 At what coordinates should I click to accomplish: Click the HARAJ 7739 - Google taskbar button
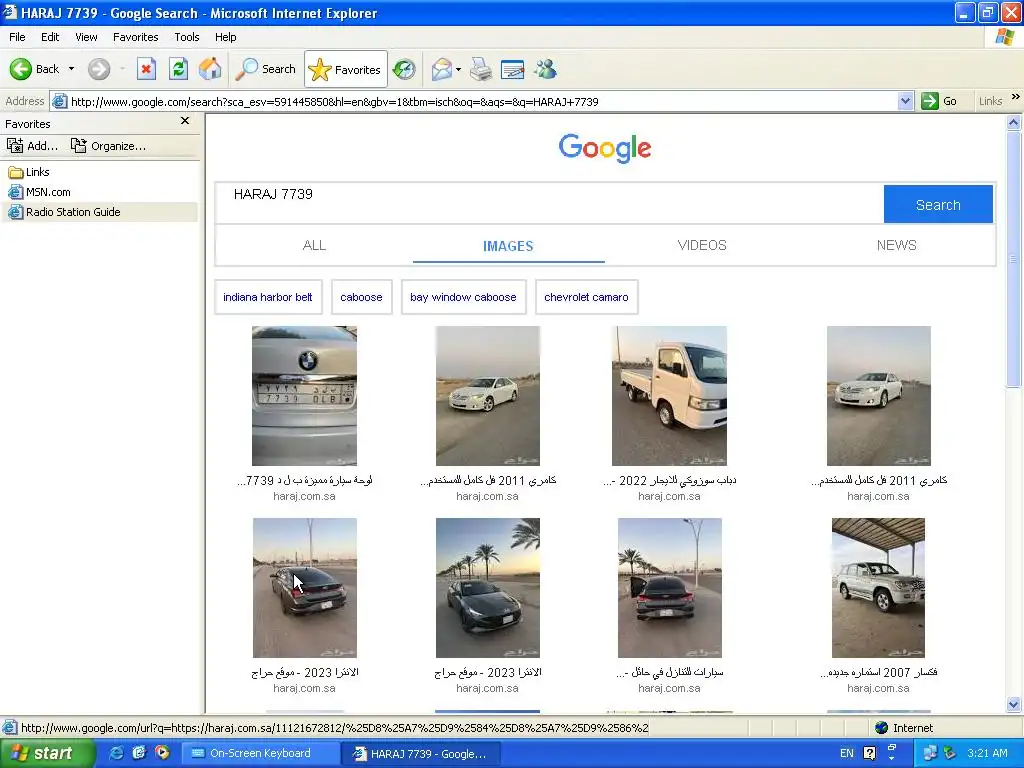pyautogui.click(x=421, y=753)
